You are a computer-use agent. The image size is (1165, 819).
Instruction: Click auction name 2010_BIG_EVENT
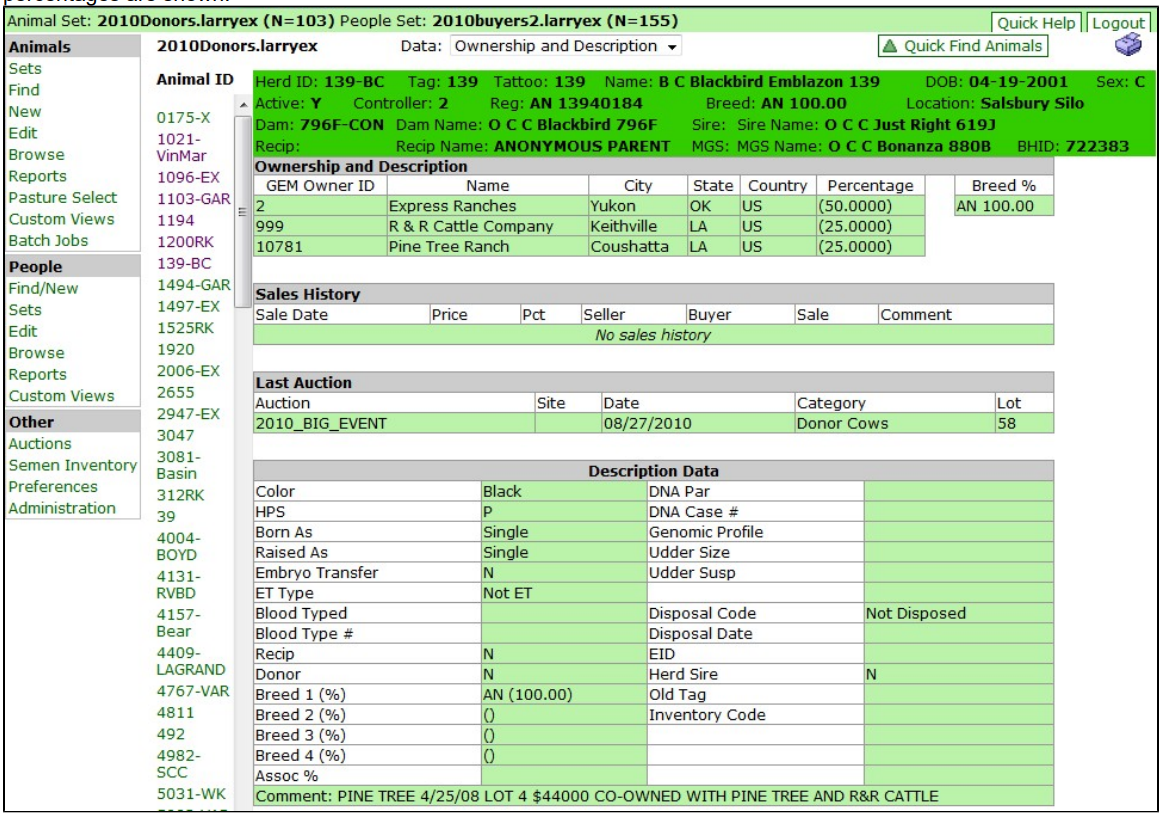tap(321, 424)
